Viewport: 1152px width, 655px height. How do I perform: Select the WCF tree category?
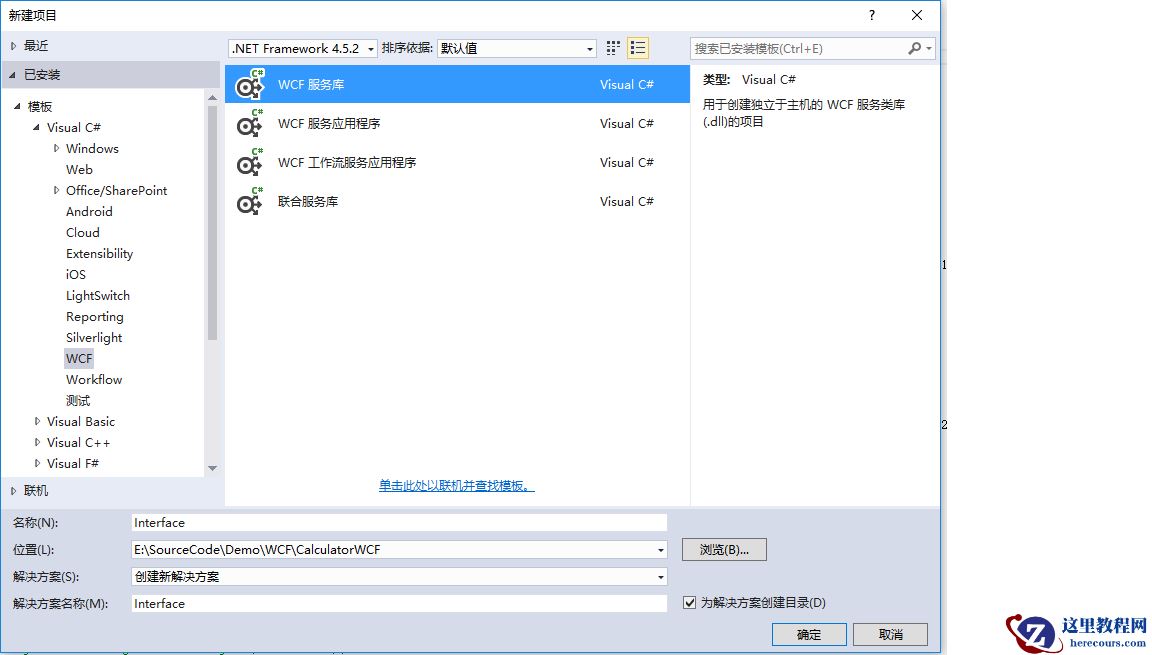point(79,359)
